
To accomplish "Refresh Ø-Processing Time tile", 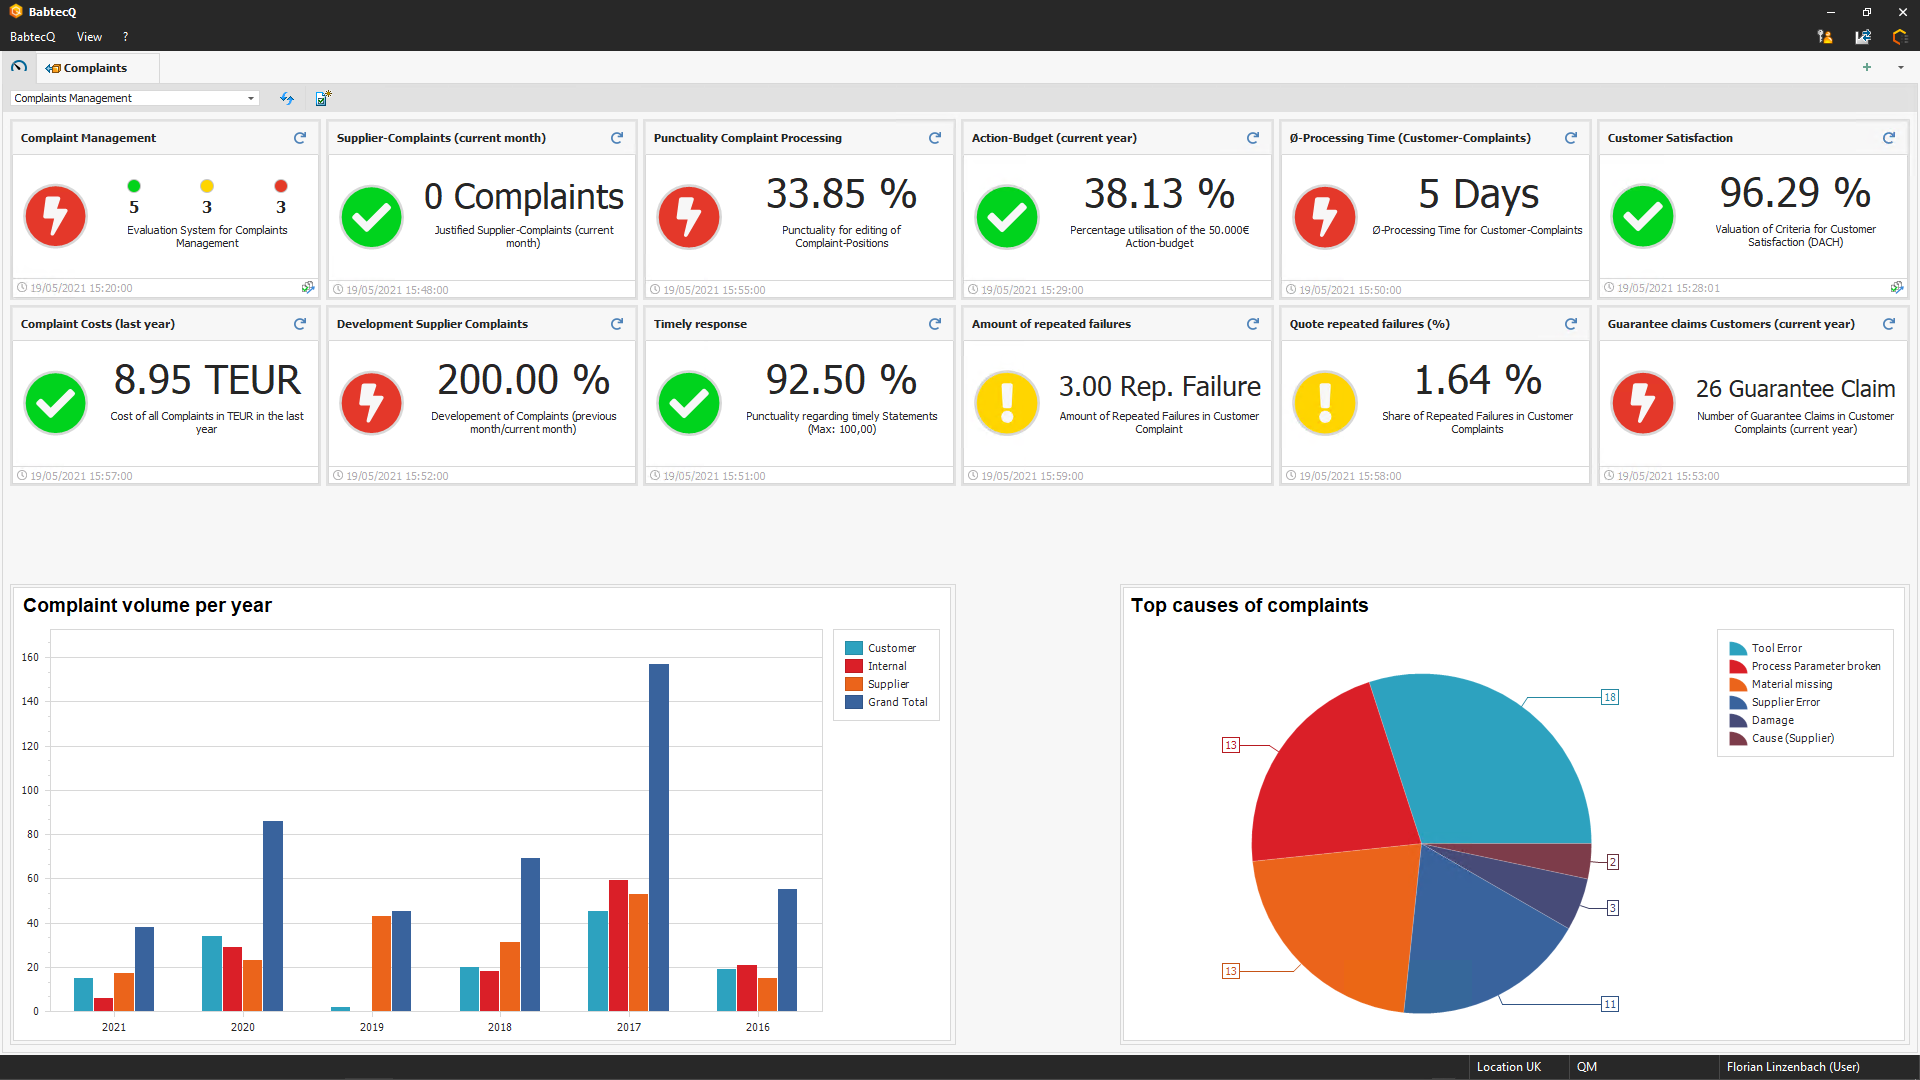I will pyautogui.click(x=1571, y=138).
